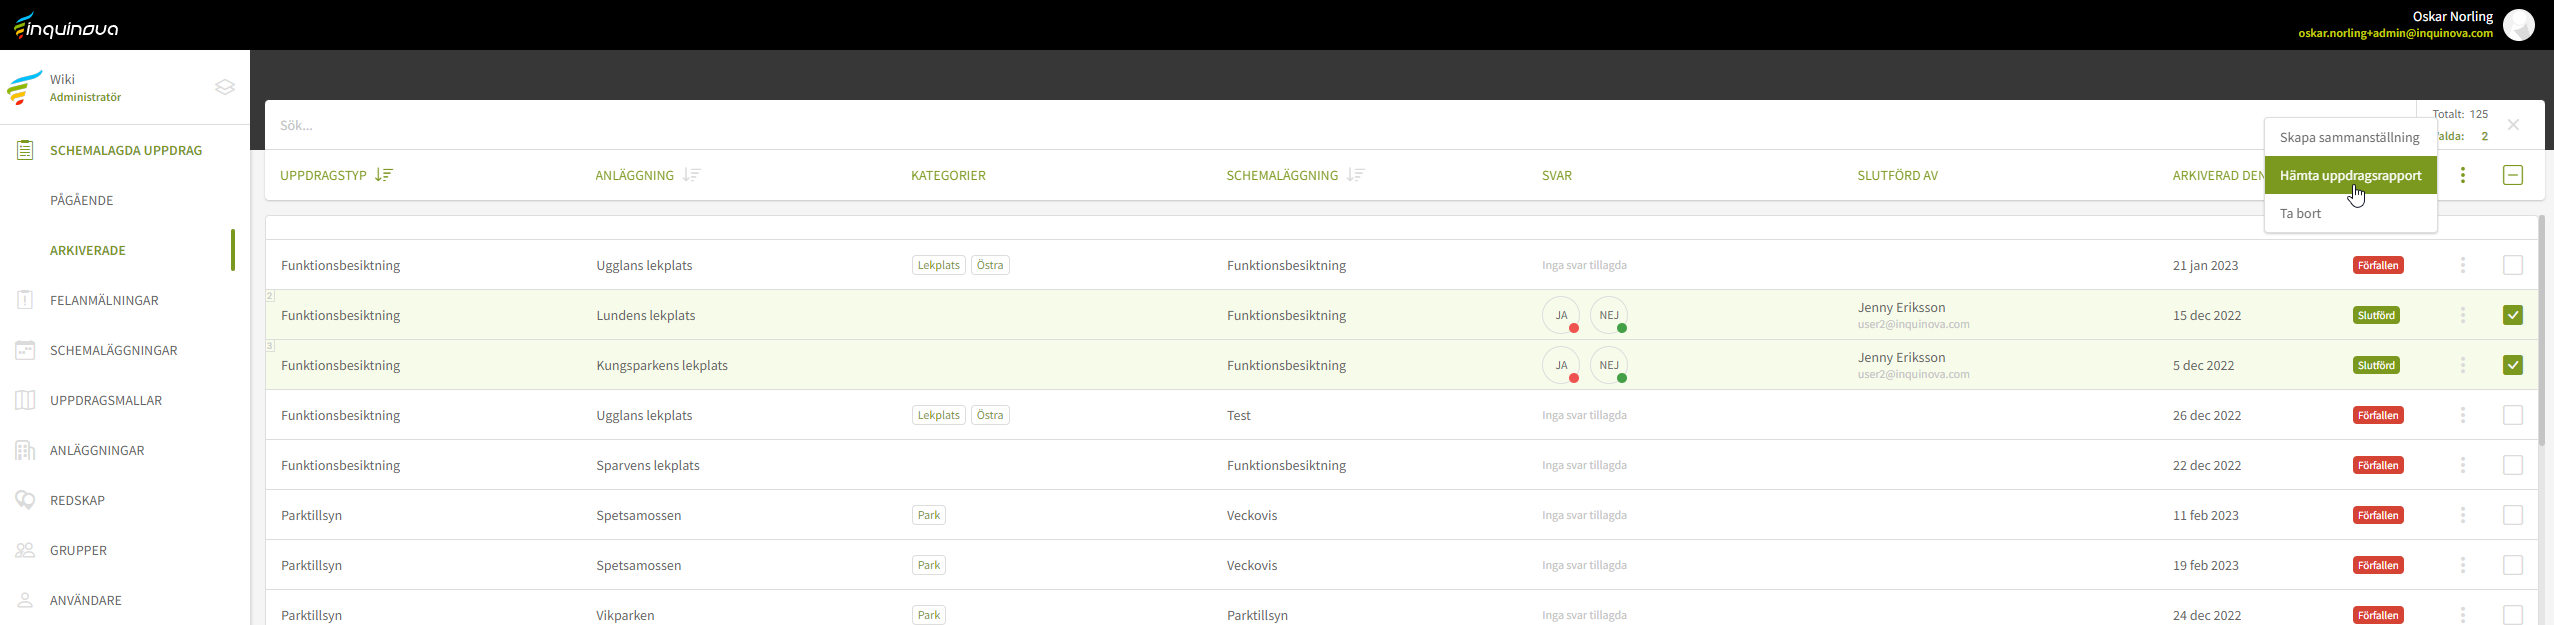Open the user profile avatar
Image resolution: width=2554 pixels, height=625 pixels.
2518,25
